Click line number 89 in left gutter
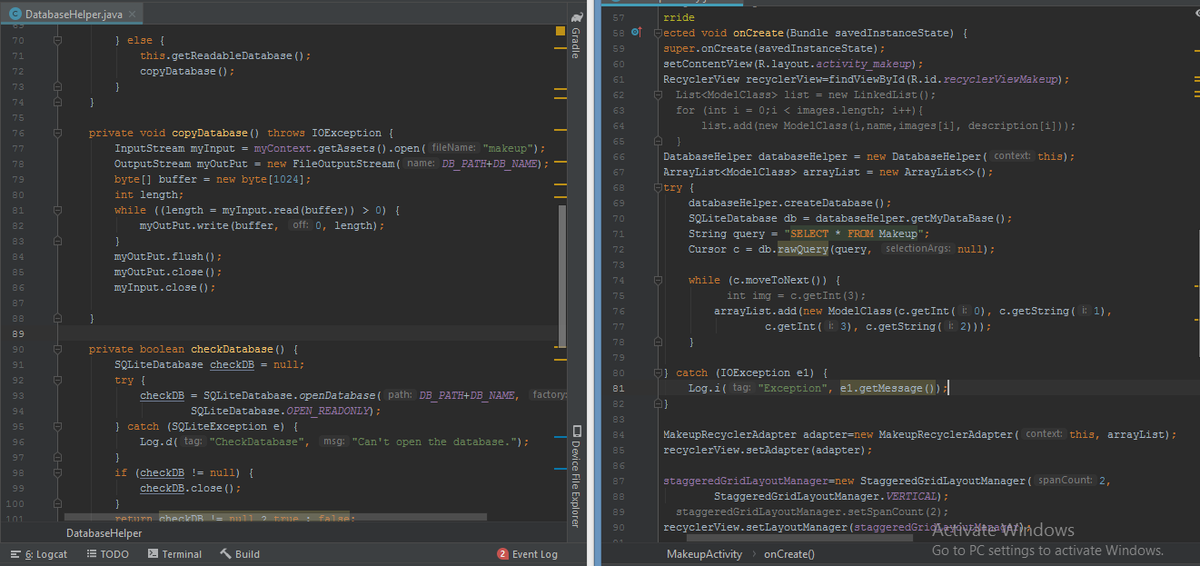The image size is (1200, 566). (x=19, y=333)
